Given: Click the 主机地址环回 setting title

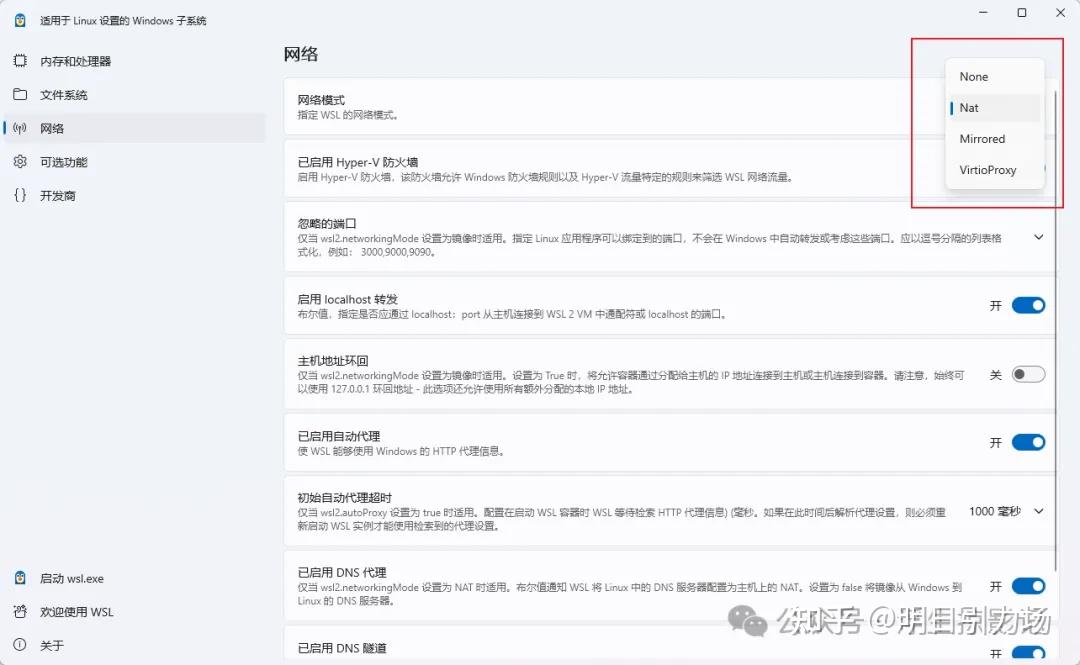Looking at the screenshot, I should (333, 360).
